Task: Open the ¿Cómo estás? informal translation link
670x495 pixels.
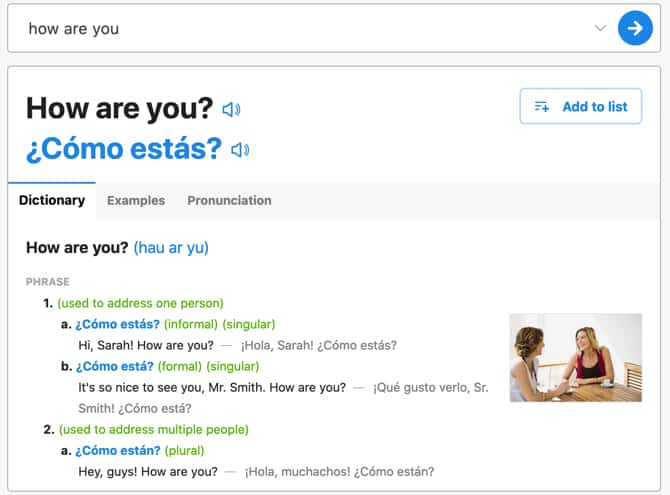Action: pos(118,324)
